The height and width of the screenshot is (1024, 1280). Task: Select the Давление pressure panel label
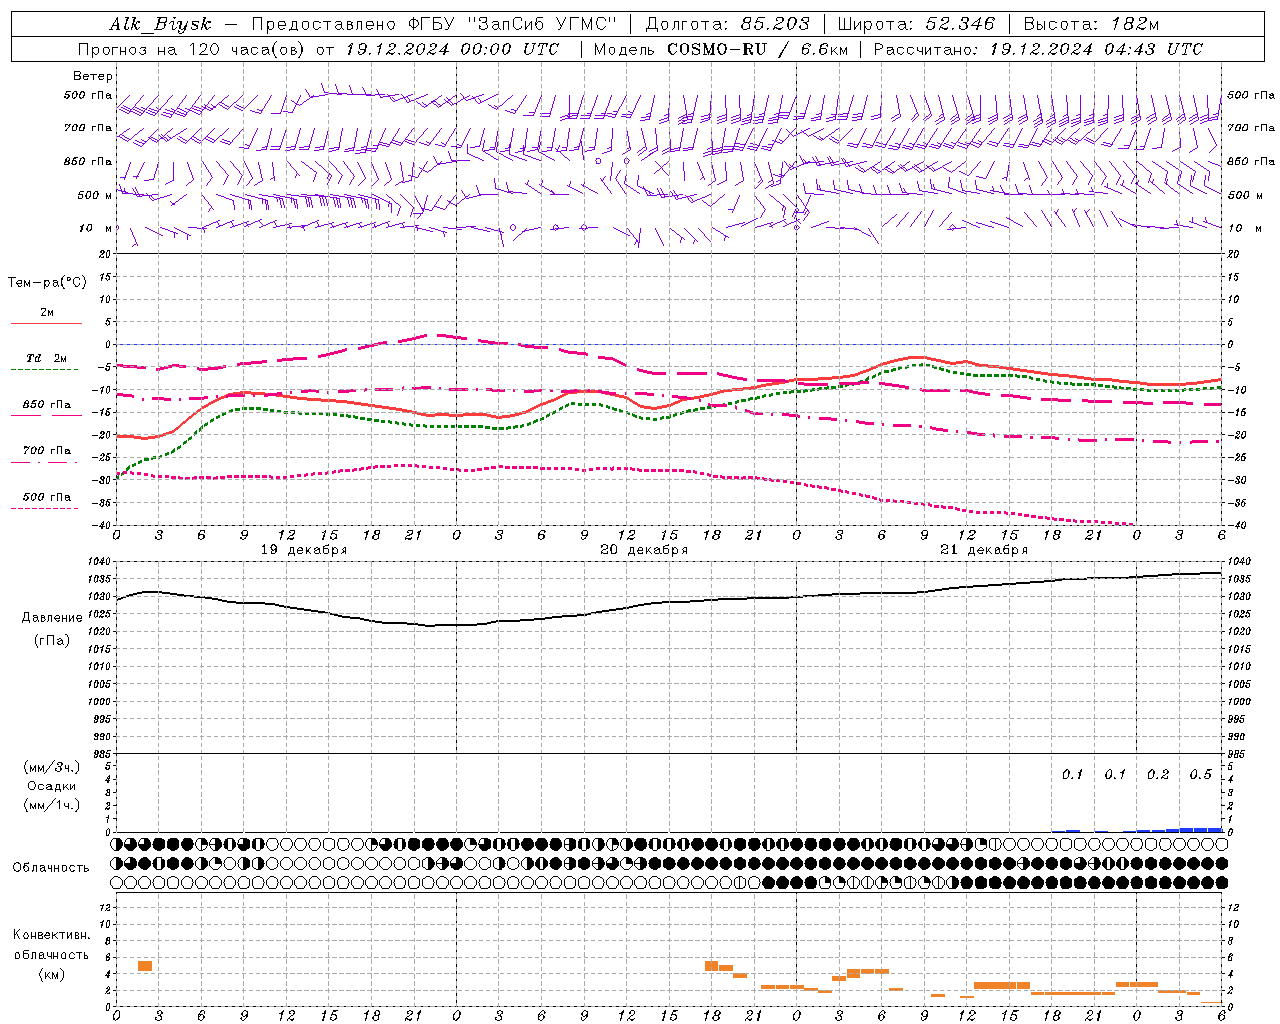point(52,618)
